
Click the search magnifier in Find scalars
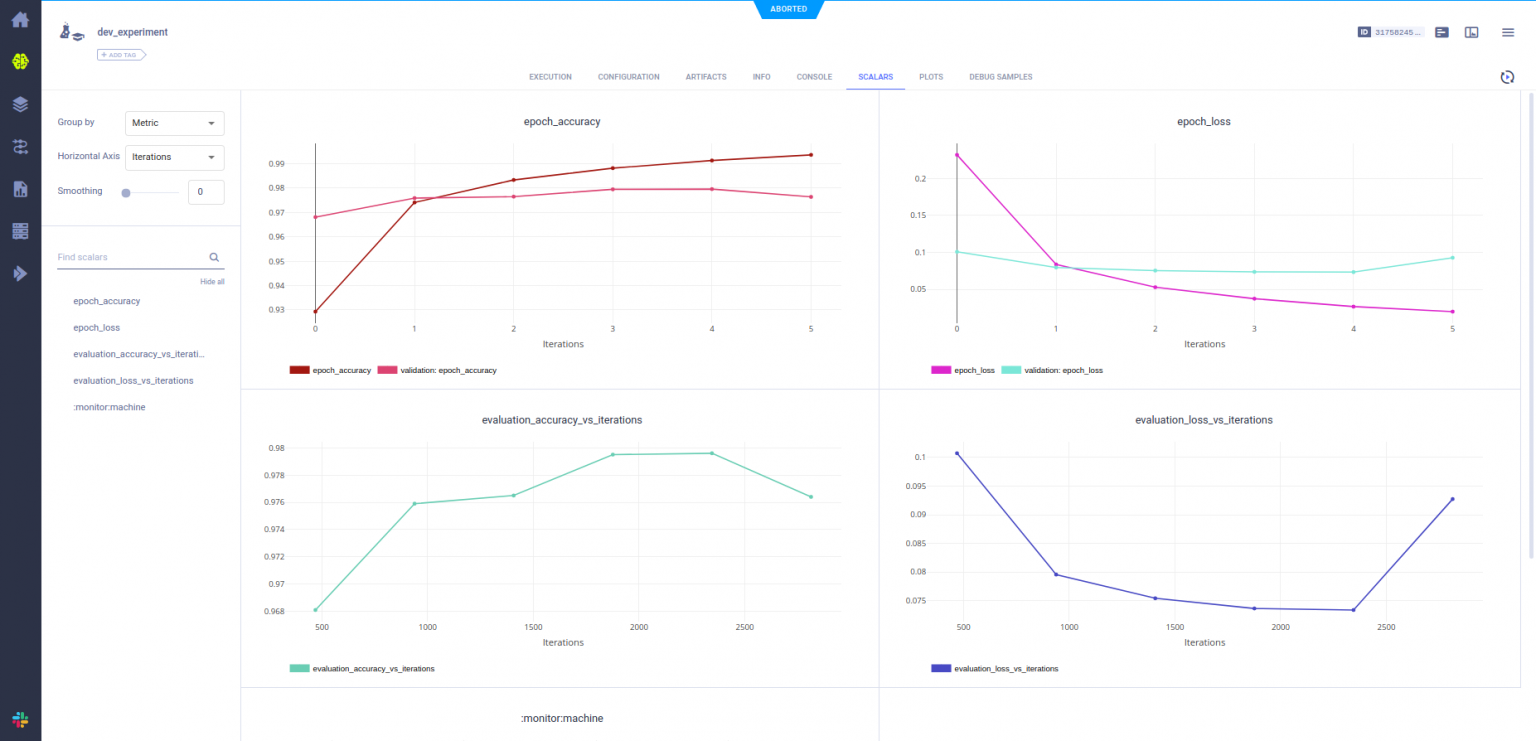214,257
